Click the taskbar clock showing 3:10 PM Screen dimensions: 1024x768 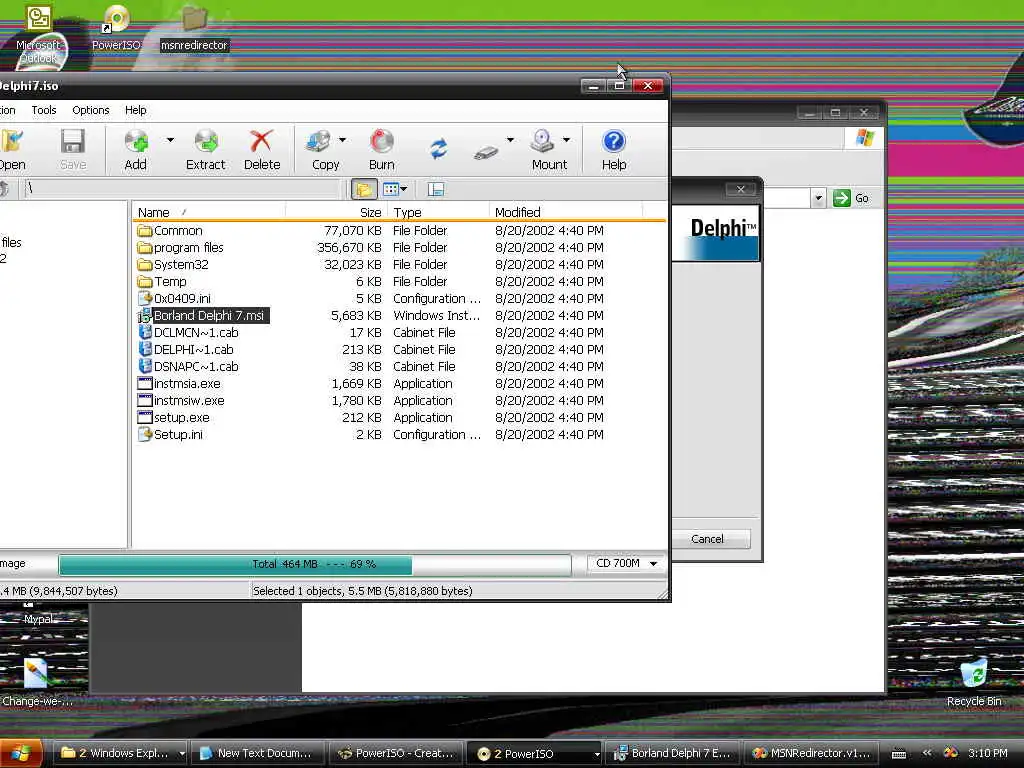tap(987, 754)
